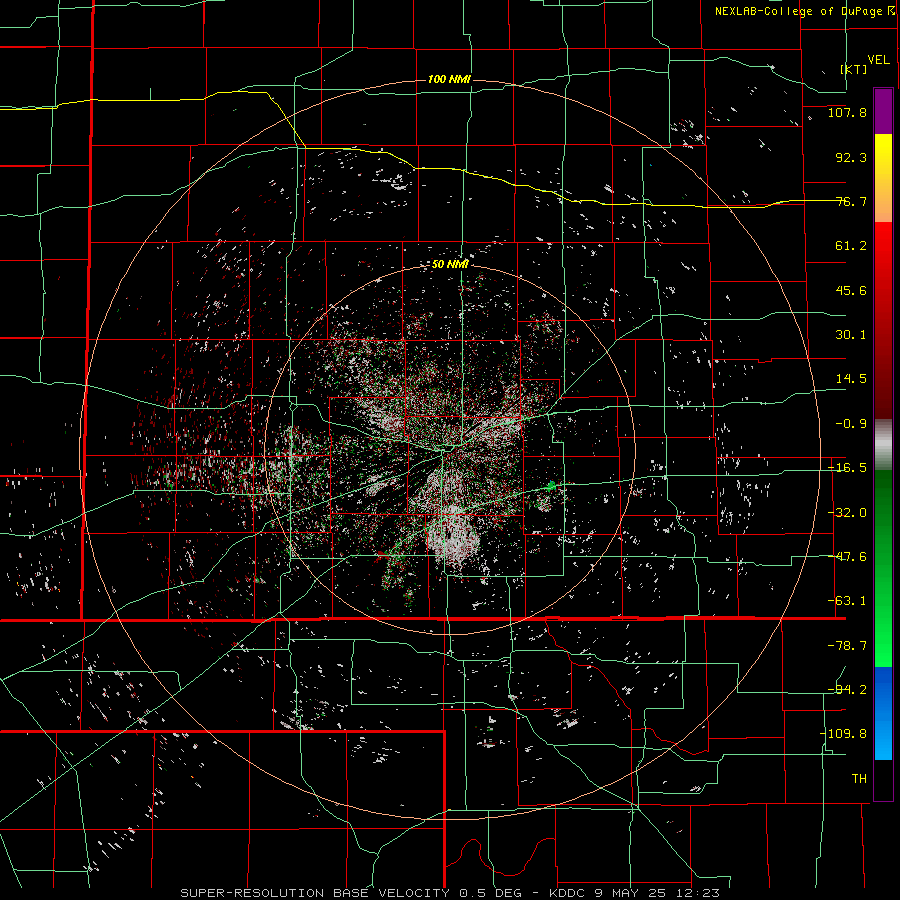This screenshot has height=900, width=900.
Task: Click the 50 NMI range ring label
Action: 450,265
